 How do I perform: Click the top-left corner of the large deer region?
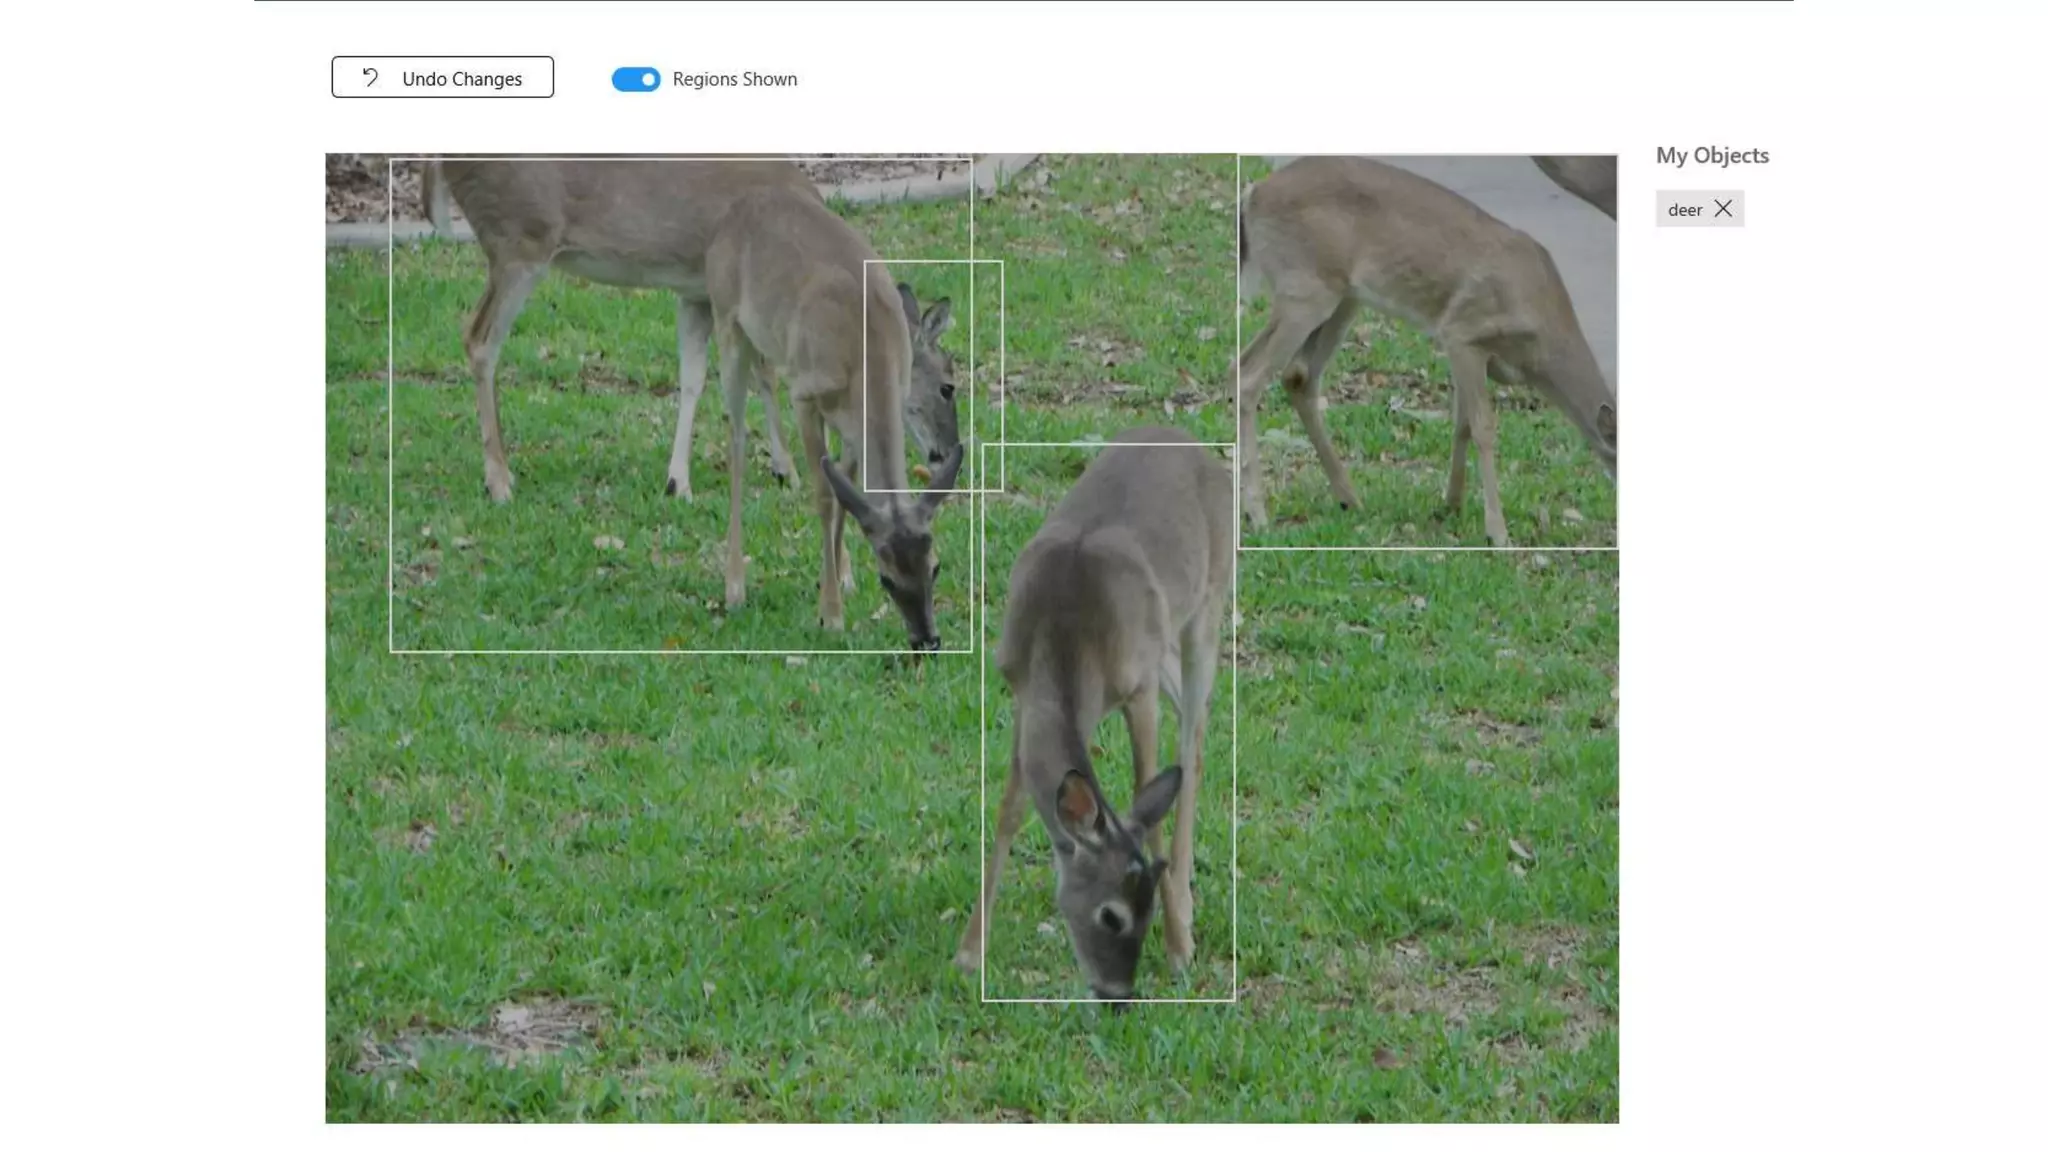(391, 160)
